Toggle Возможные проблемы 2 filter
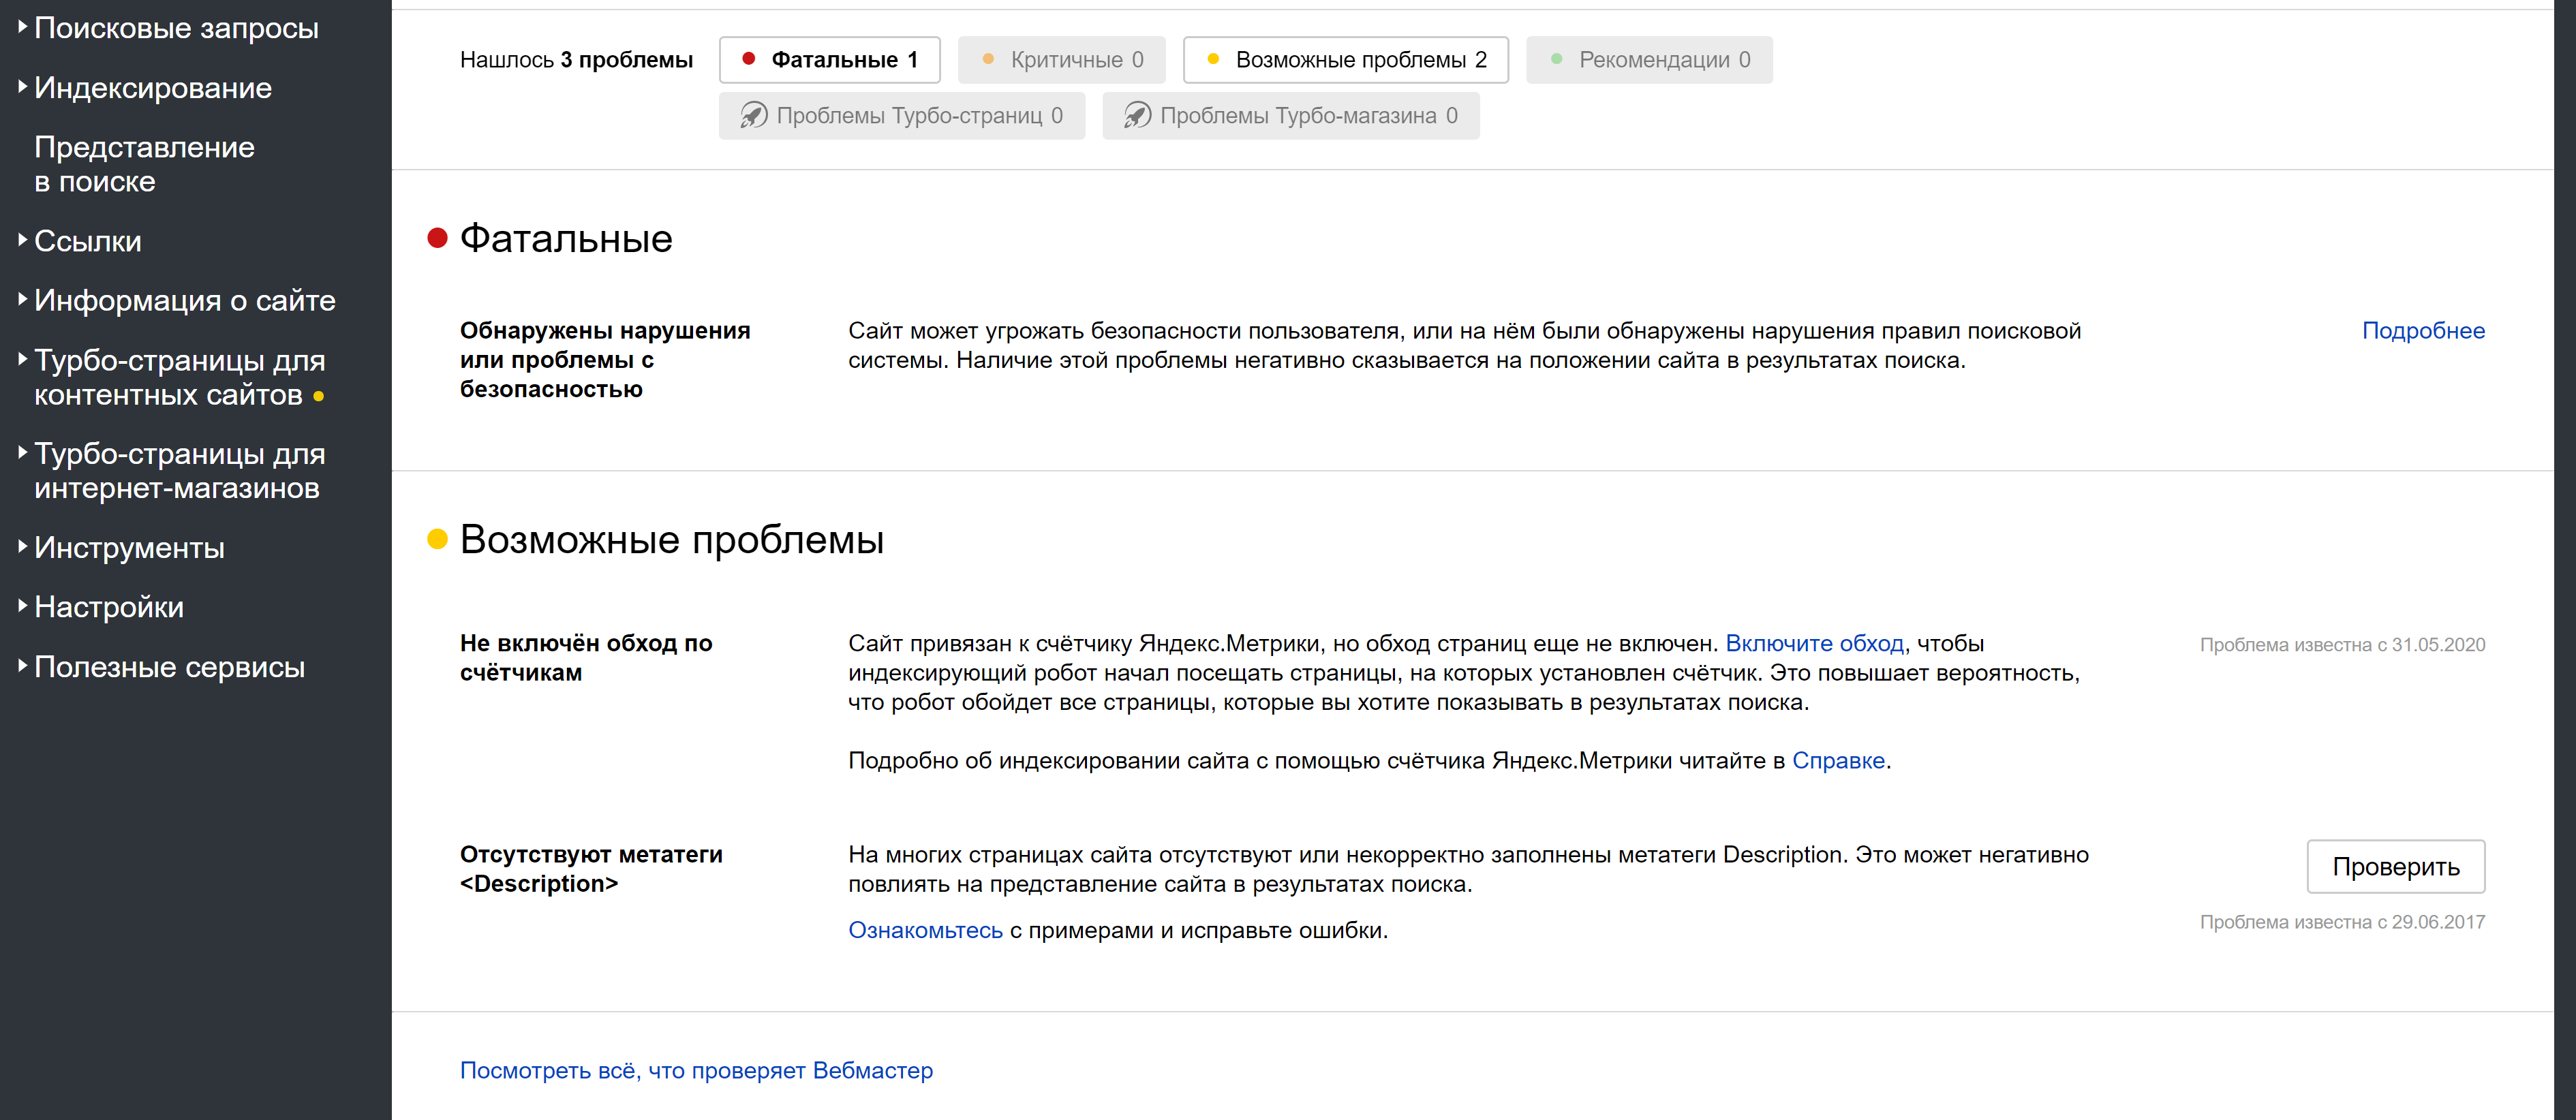2576x1120 pixels. [x=1345, y=60]
